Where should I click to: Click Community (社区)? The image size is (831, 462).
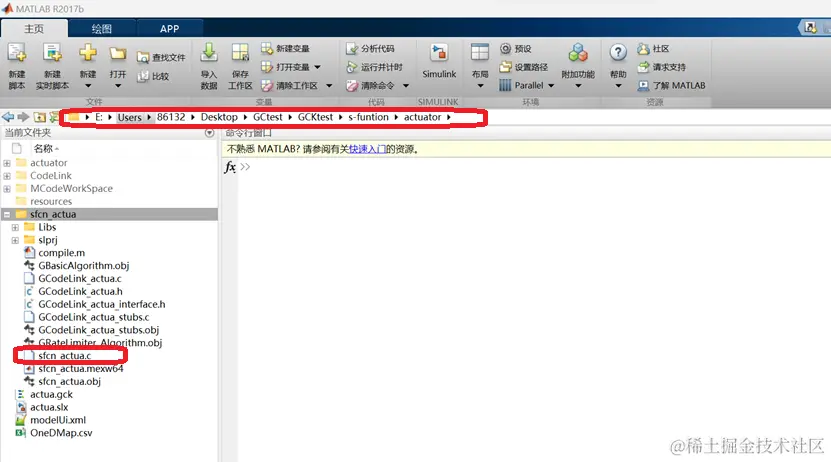coord(653,49)
